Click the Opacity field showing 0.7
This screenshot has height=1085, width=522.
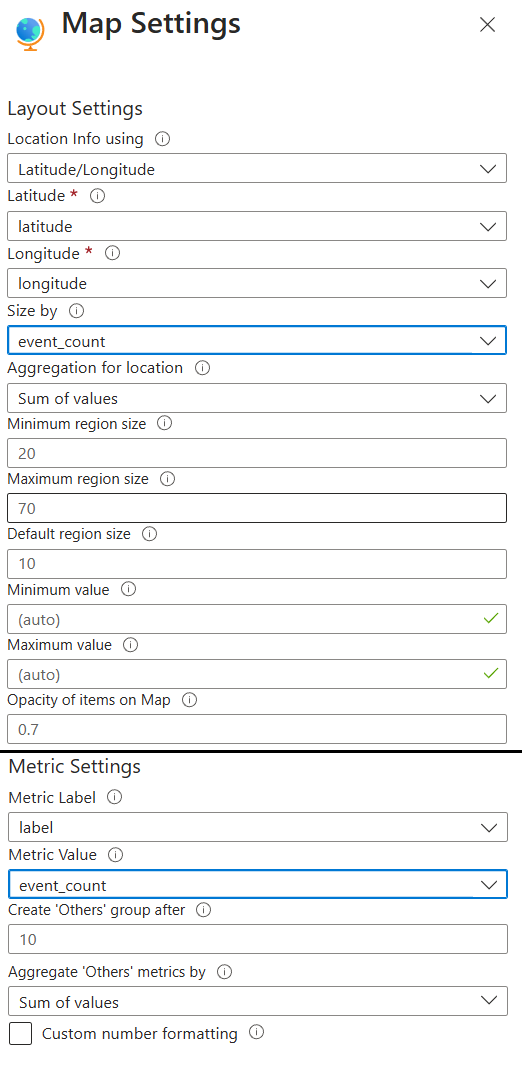(x=257, y=729)
